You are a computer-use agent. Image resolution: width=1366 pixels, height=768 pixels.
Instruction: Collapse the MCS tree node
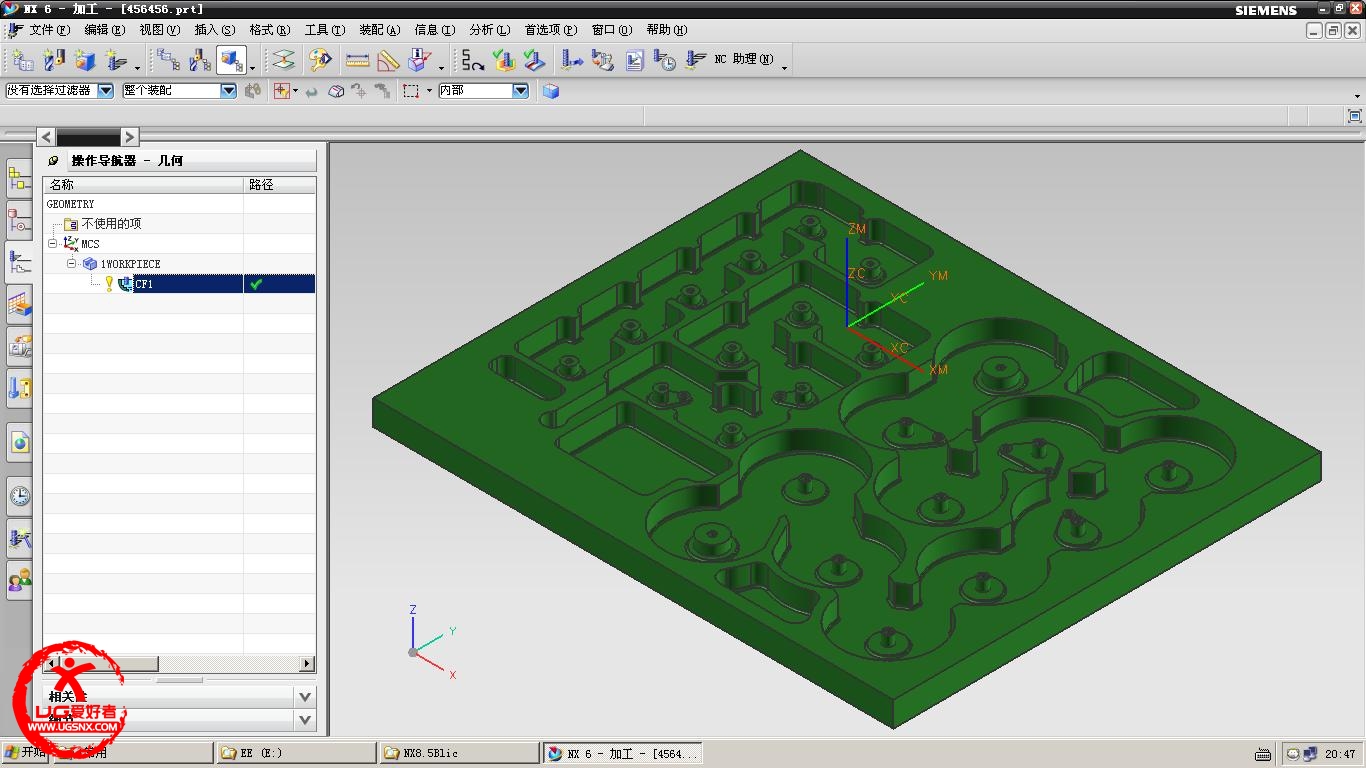coord(52,243)
